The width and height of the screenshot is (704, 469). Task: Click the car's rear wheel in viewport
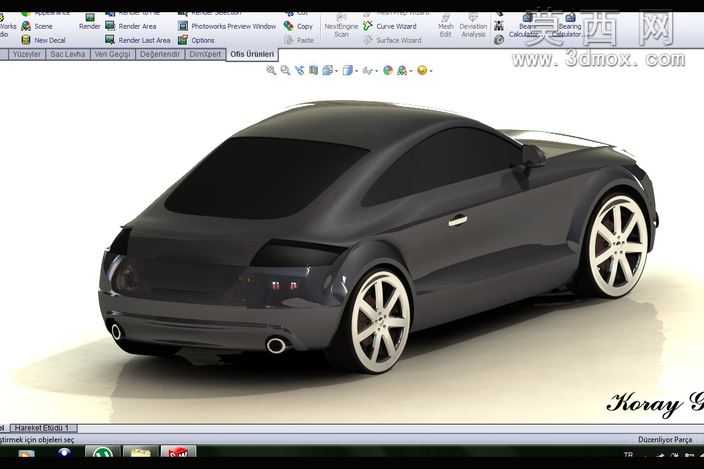pyautogui.click(x=380, y=322)
